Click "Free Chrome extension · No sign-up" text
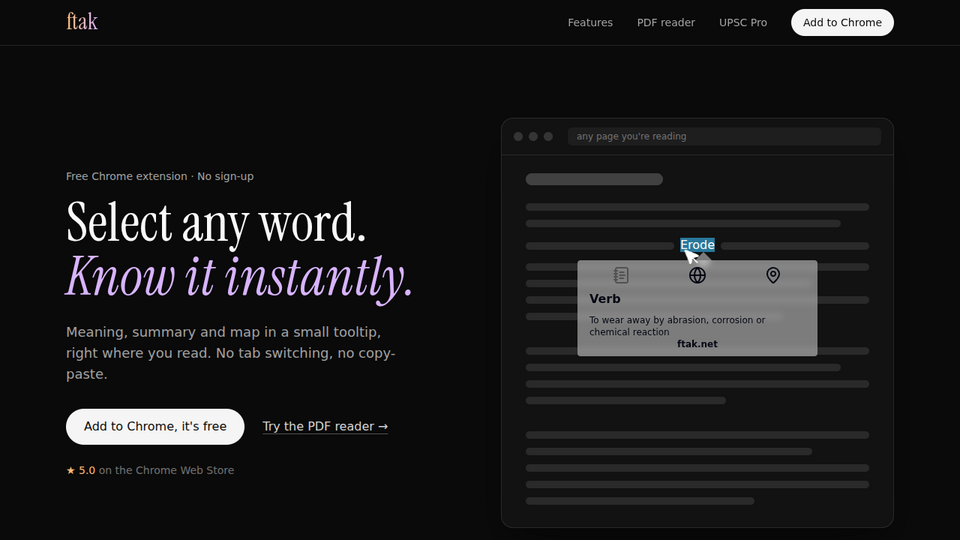960x540 pixels. point(160,176)
